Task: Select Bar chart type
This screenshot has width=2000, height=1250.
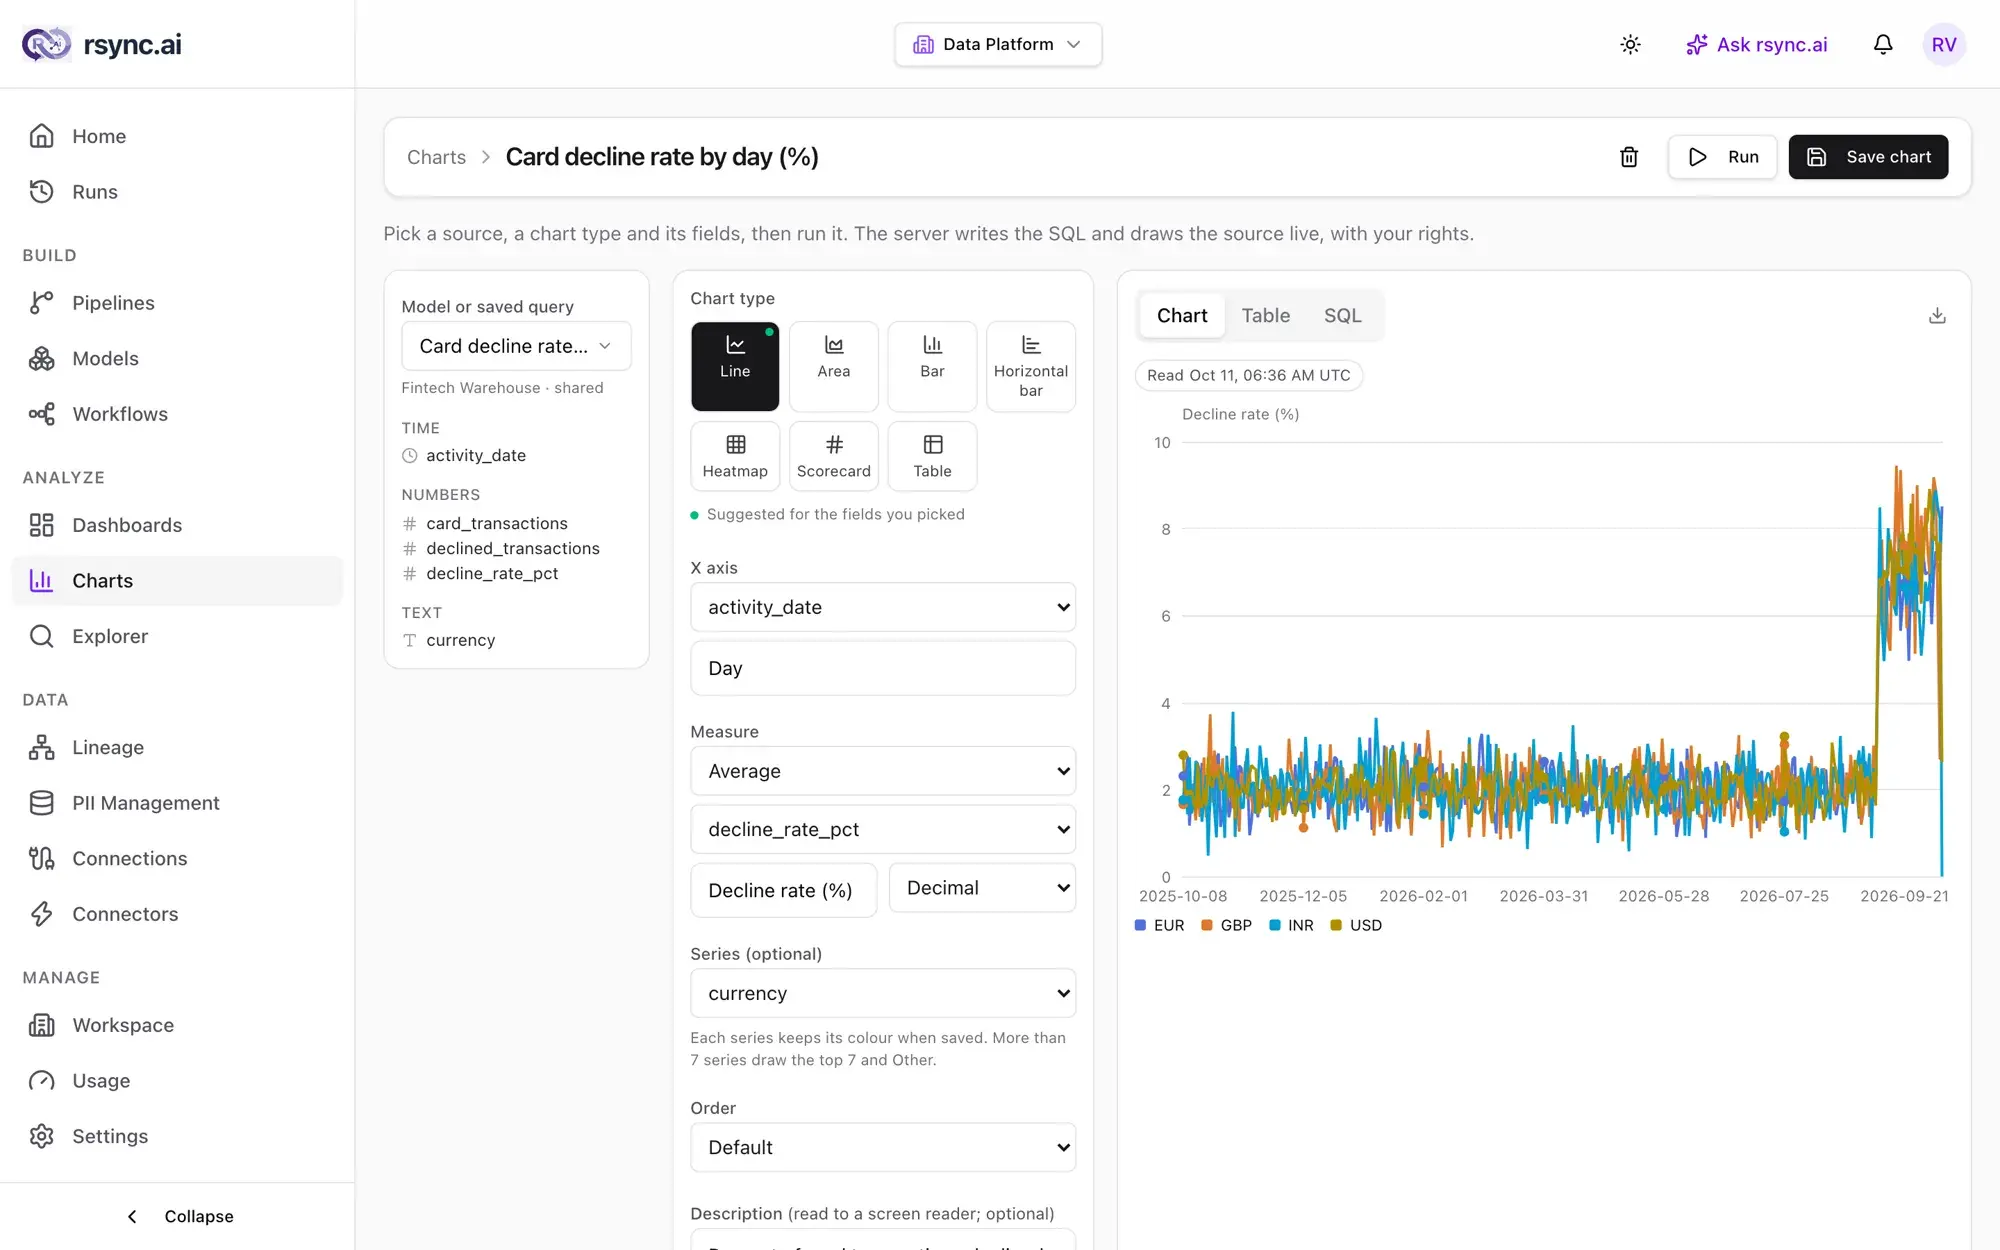Action: point(932,366)
